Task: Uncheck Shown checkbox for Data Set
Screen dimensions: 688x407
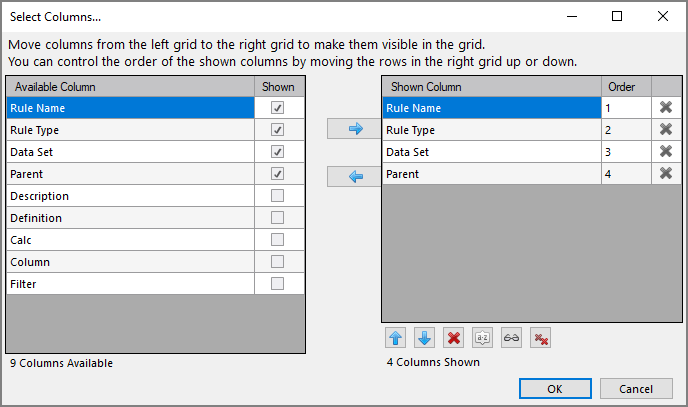Action: click(x=277, y=152)
